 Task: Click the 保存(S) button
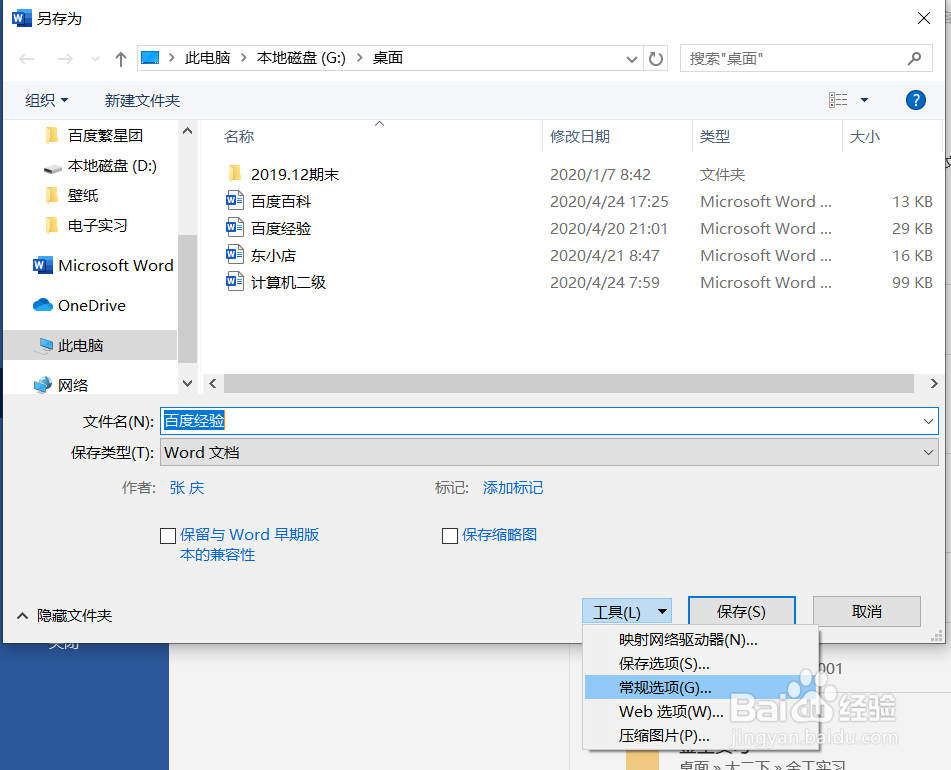click(741, 612)
